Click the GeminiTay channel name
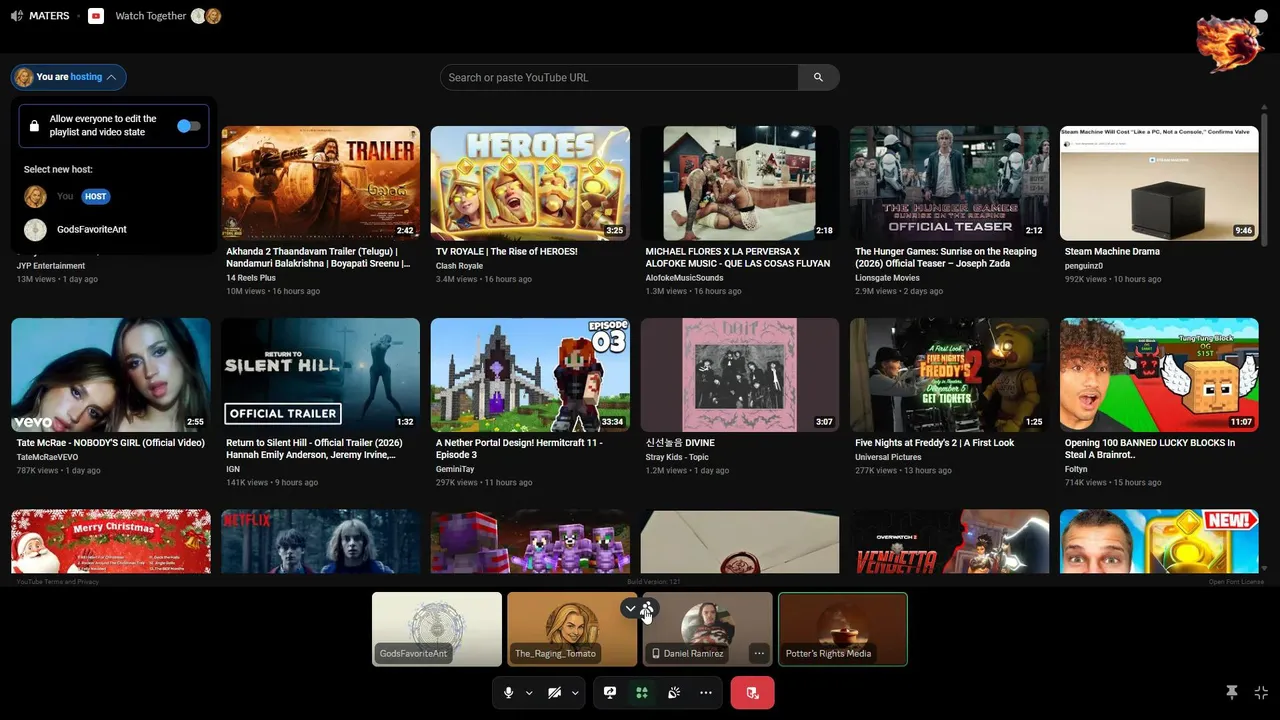The image size is (1280, 720). pos(455,469)
